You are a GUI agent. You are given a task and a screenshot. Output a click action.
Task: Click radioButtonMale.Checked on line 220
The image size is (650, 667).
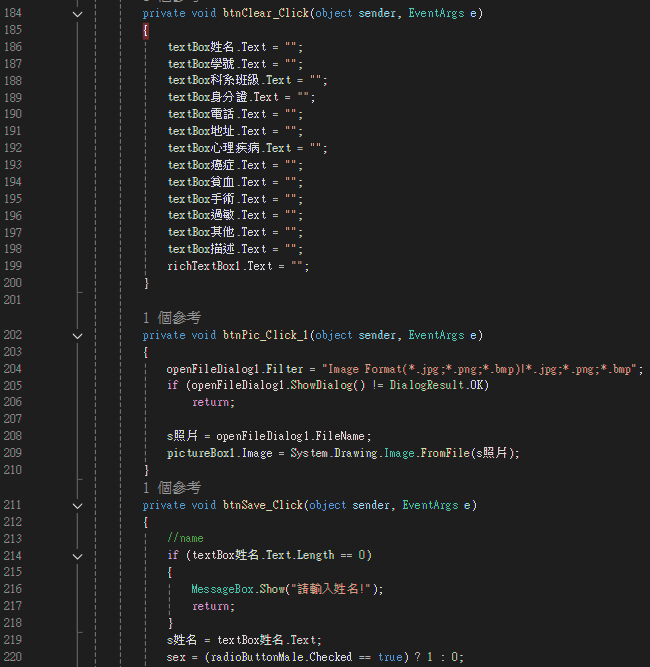click(x=281, y=657)
